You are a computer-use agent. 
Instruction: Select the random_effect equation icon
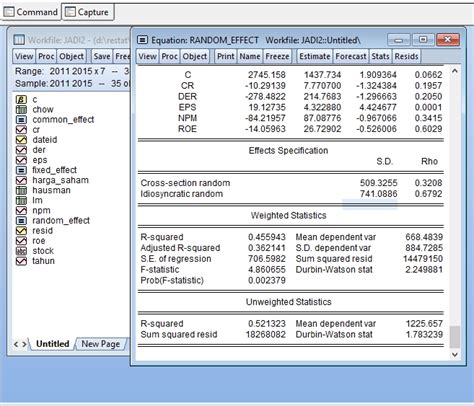(x=21, y=221)
